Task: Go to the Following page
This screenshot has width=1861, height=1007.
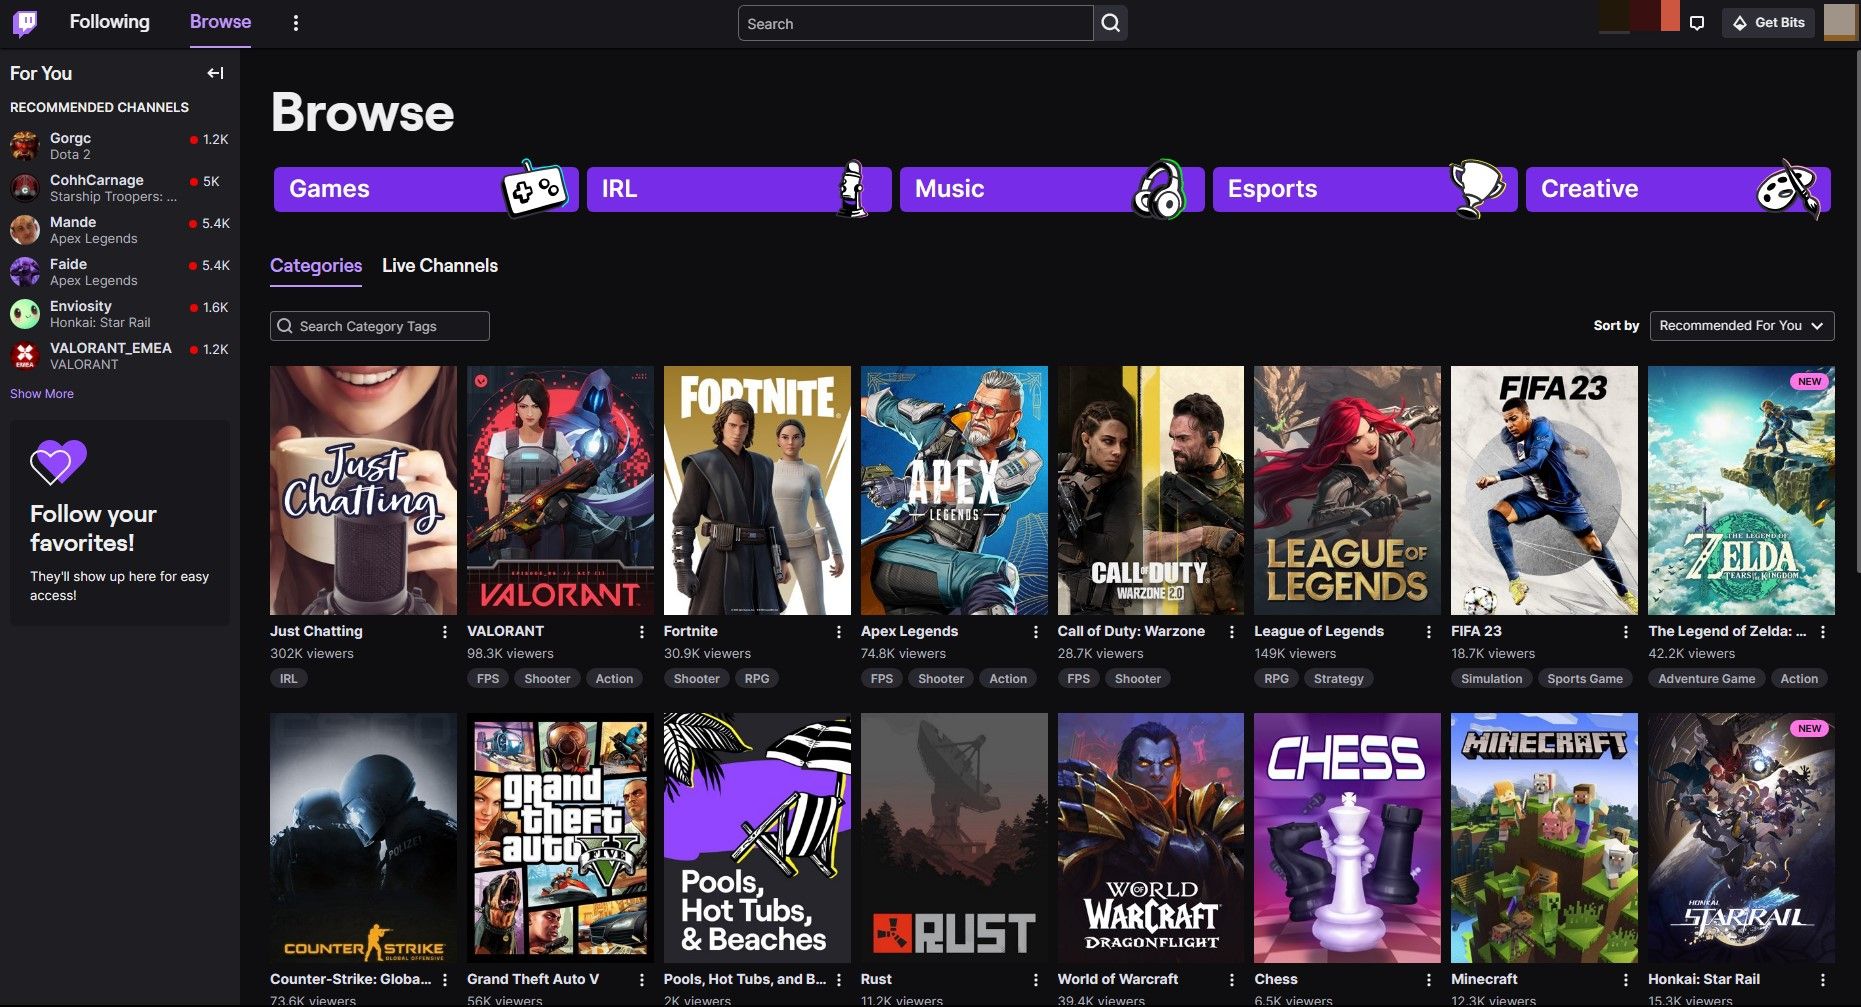Action: (x=109, y=22)
